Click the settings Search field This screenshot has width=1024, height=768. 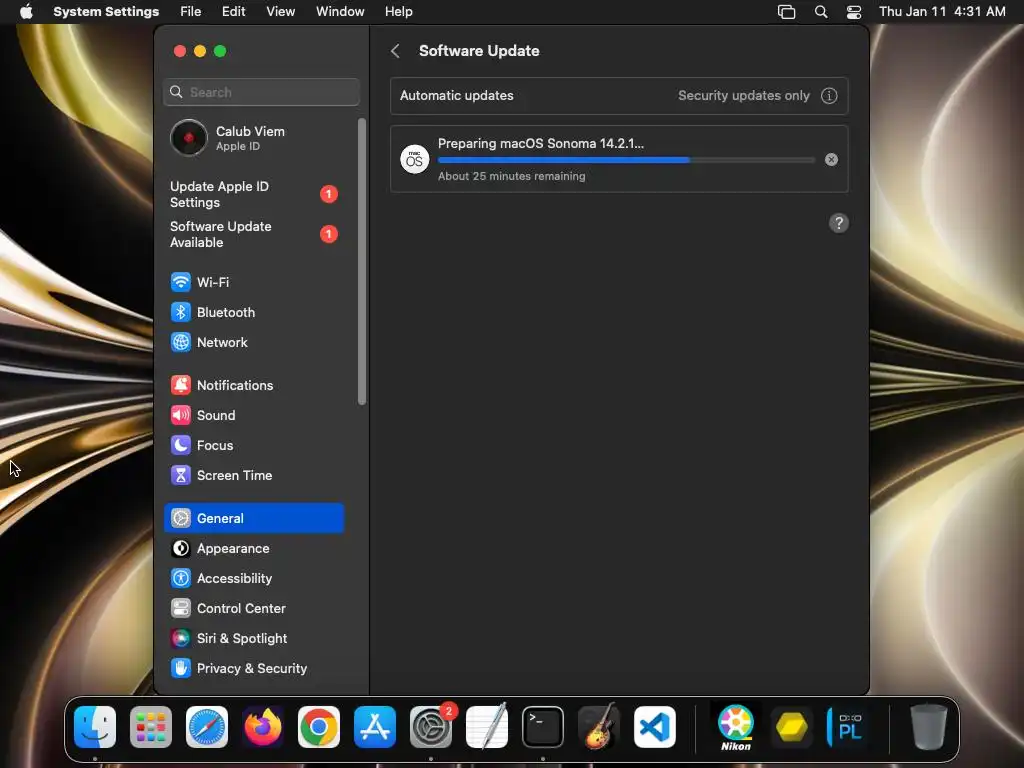[x=261, y=92]
